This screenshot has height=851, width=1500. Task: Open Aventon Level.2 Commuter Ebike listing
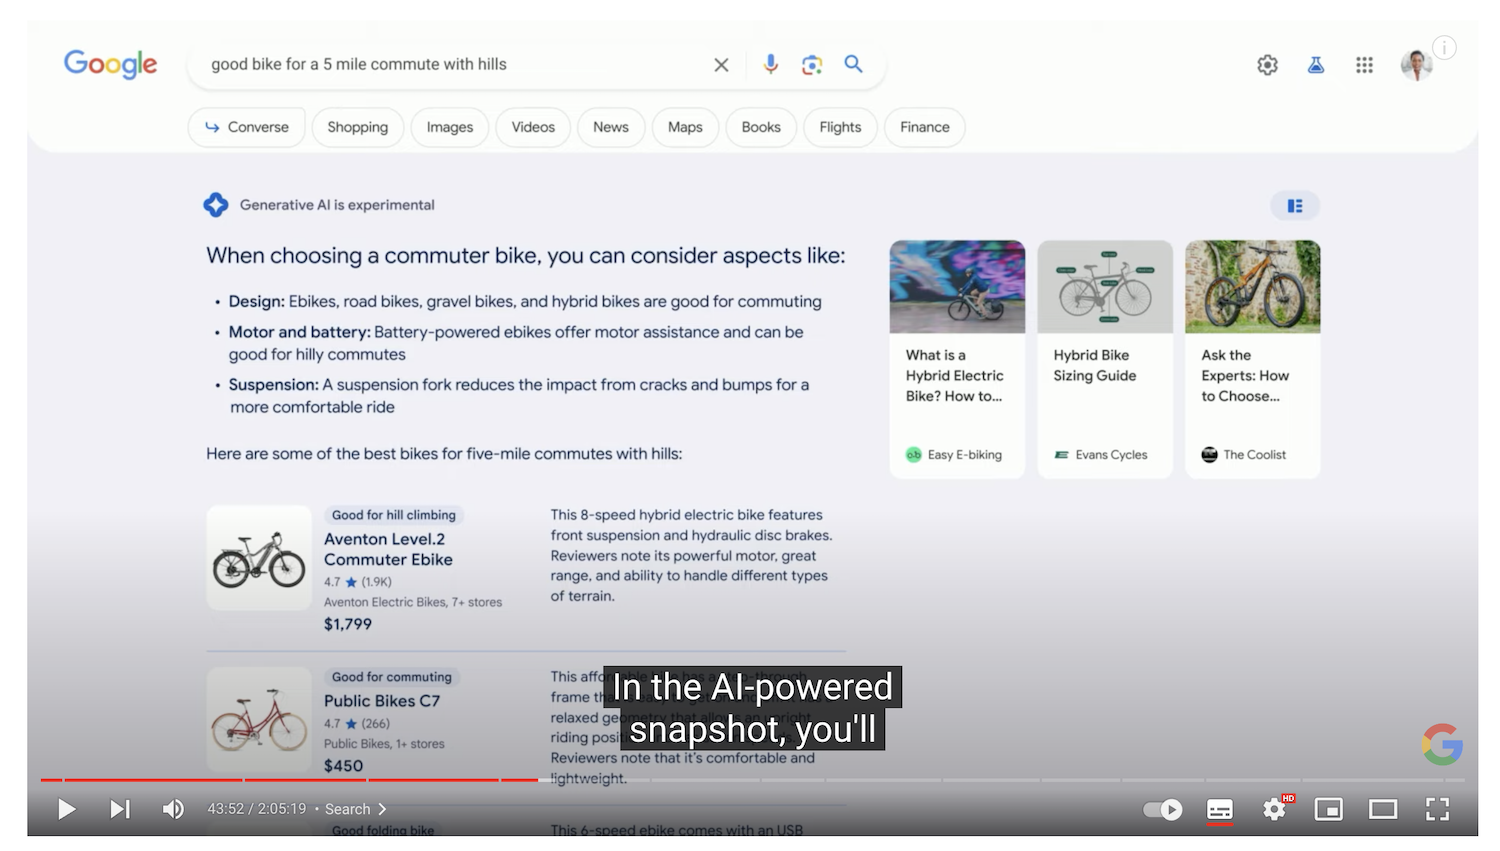(388, 549)
